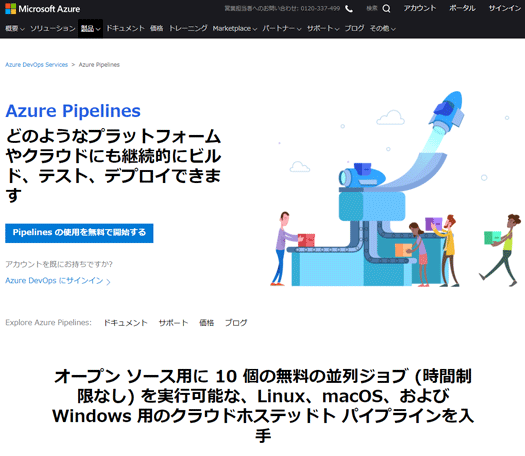Click the phone icon beside the sales number
This screenshot has width=525, height=456.
pyautogui.click(x=349, y=9)
